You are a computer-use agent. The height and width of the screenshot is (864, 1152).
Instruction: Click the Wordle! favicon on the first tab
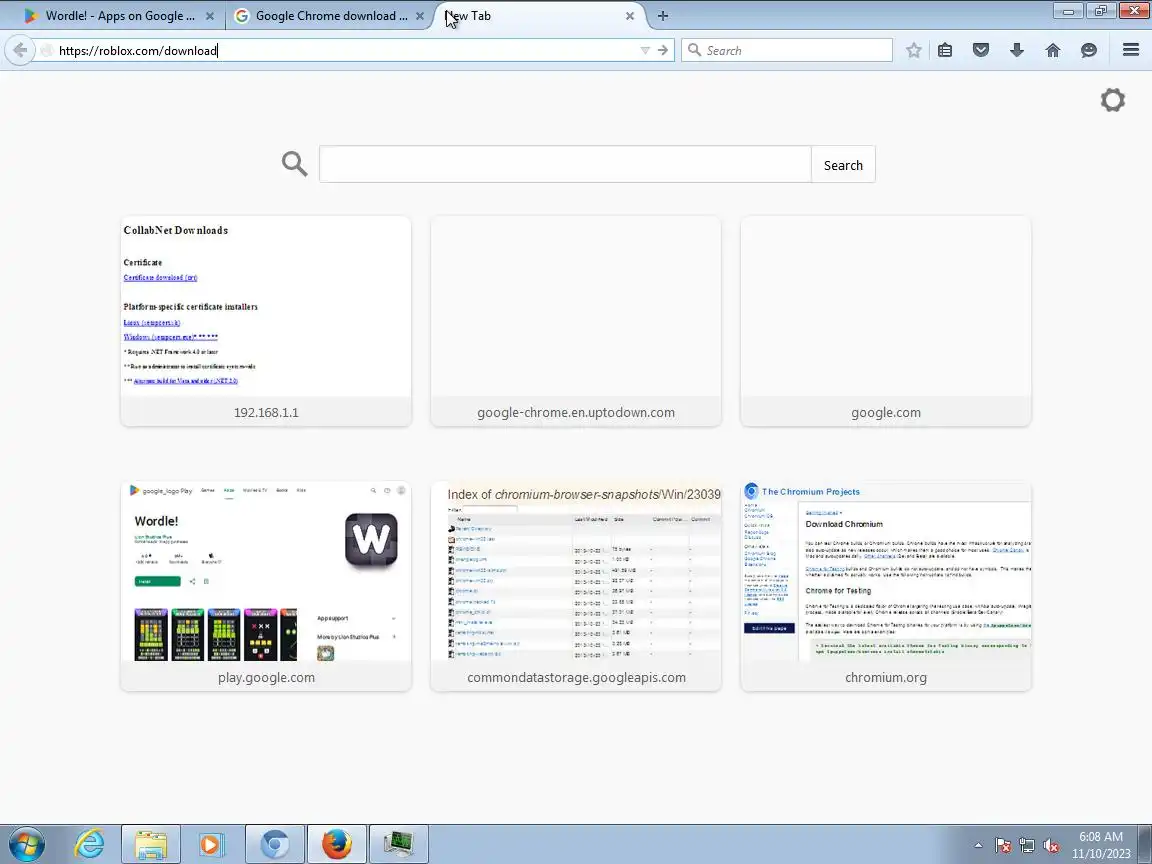tap(31, 15)
